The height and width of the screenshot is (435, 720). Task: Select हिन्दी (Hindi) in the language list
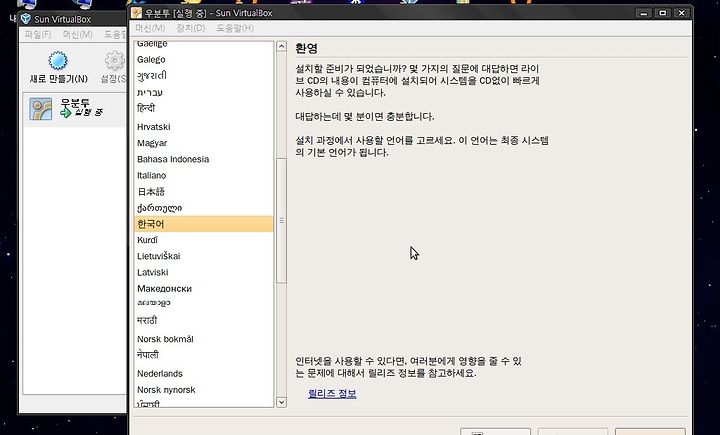[x=204, y=108]
